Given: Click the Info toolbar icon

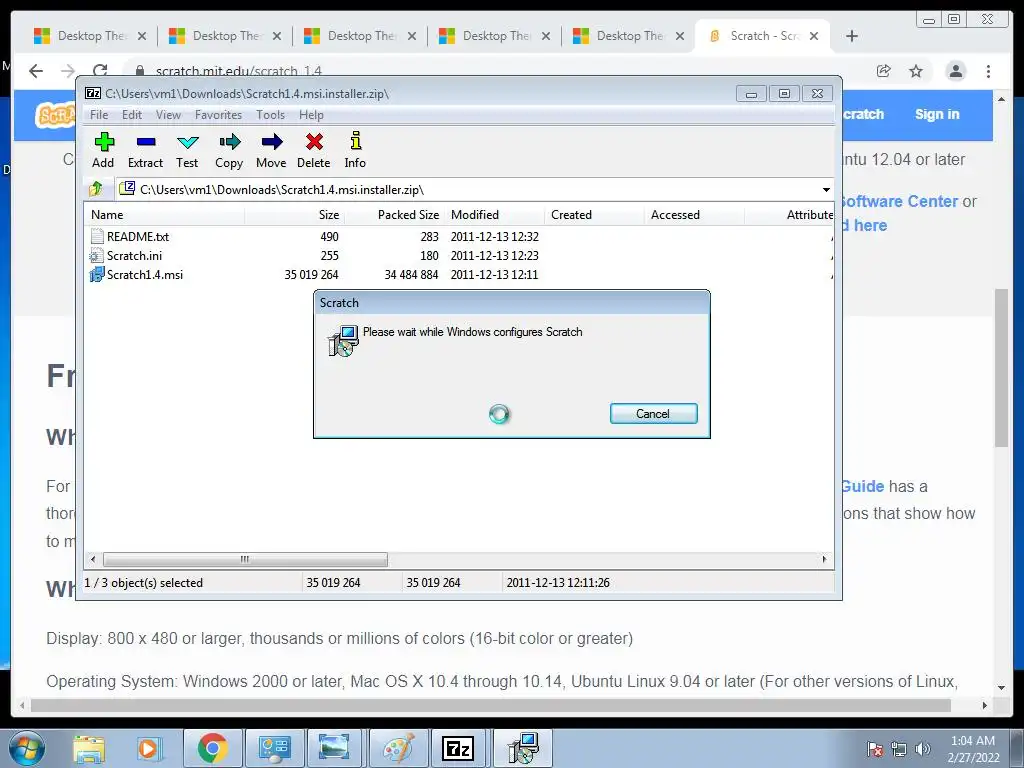Looking at the screenshot, I should [355, 150].
